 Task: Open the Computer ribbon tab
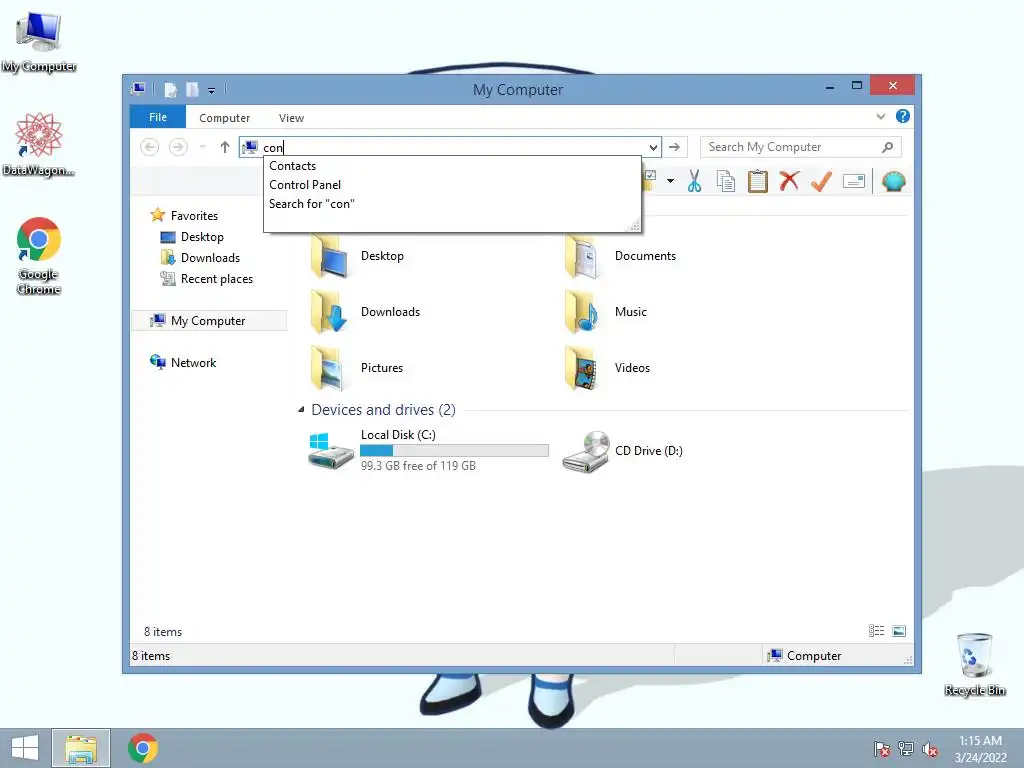224,118
